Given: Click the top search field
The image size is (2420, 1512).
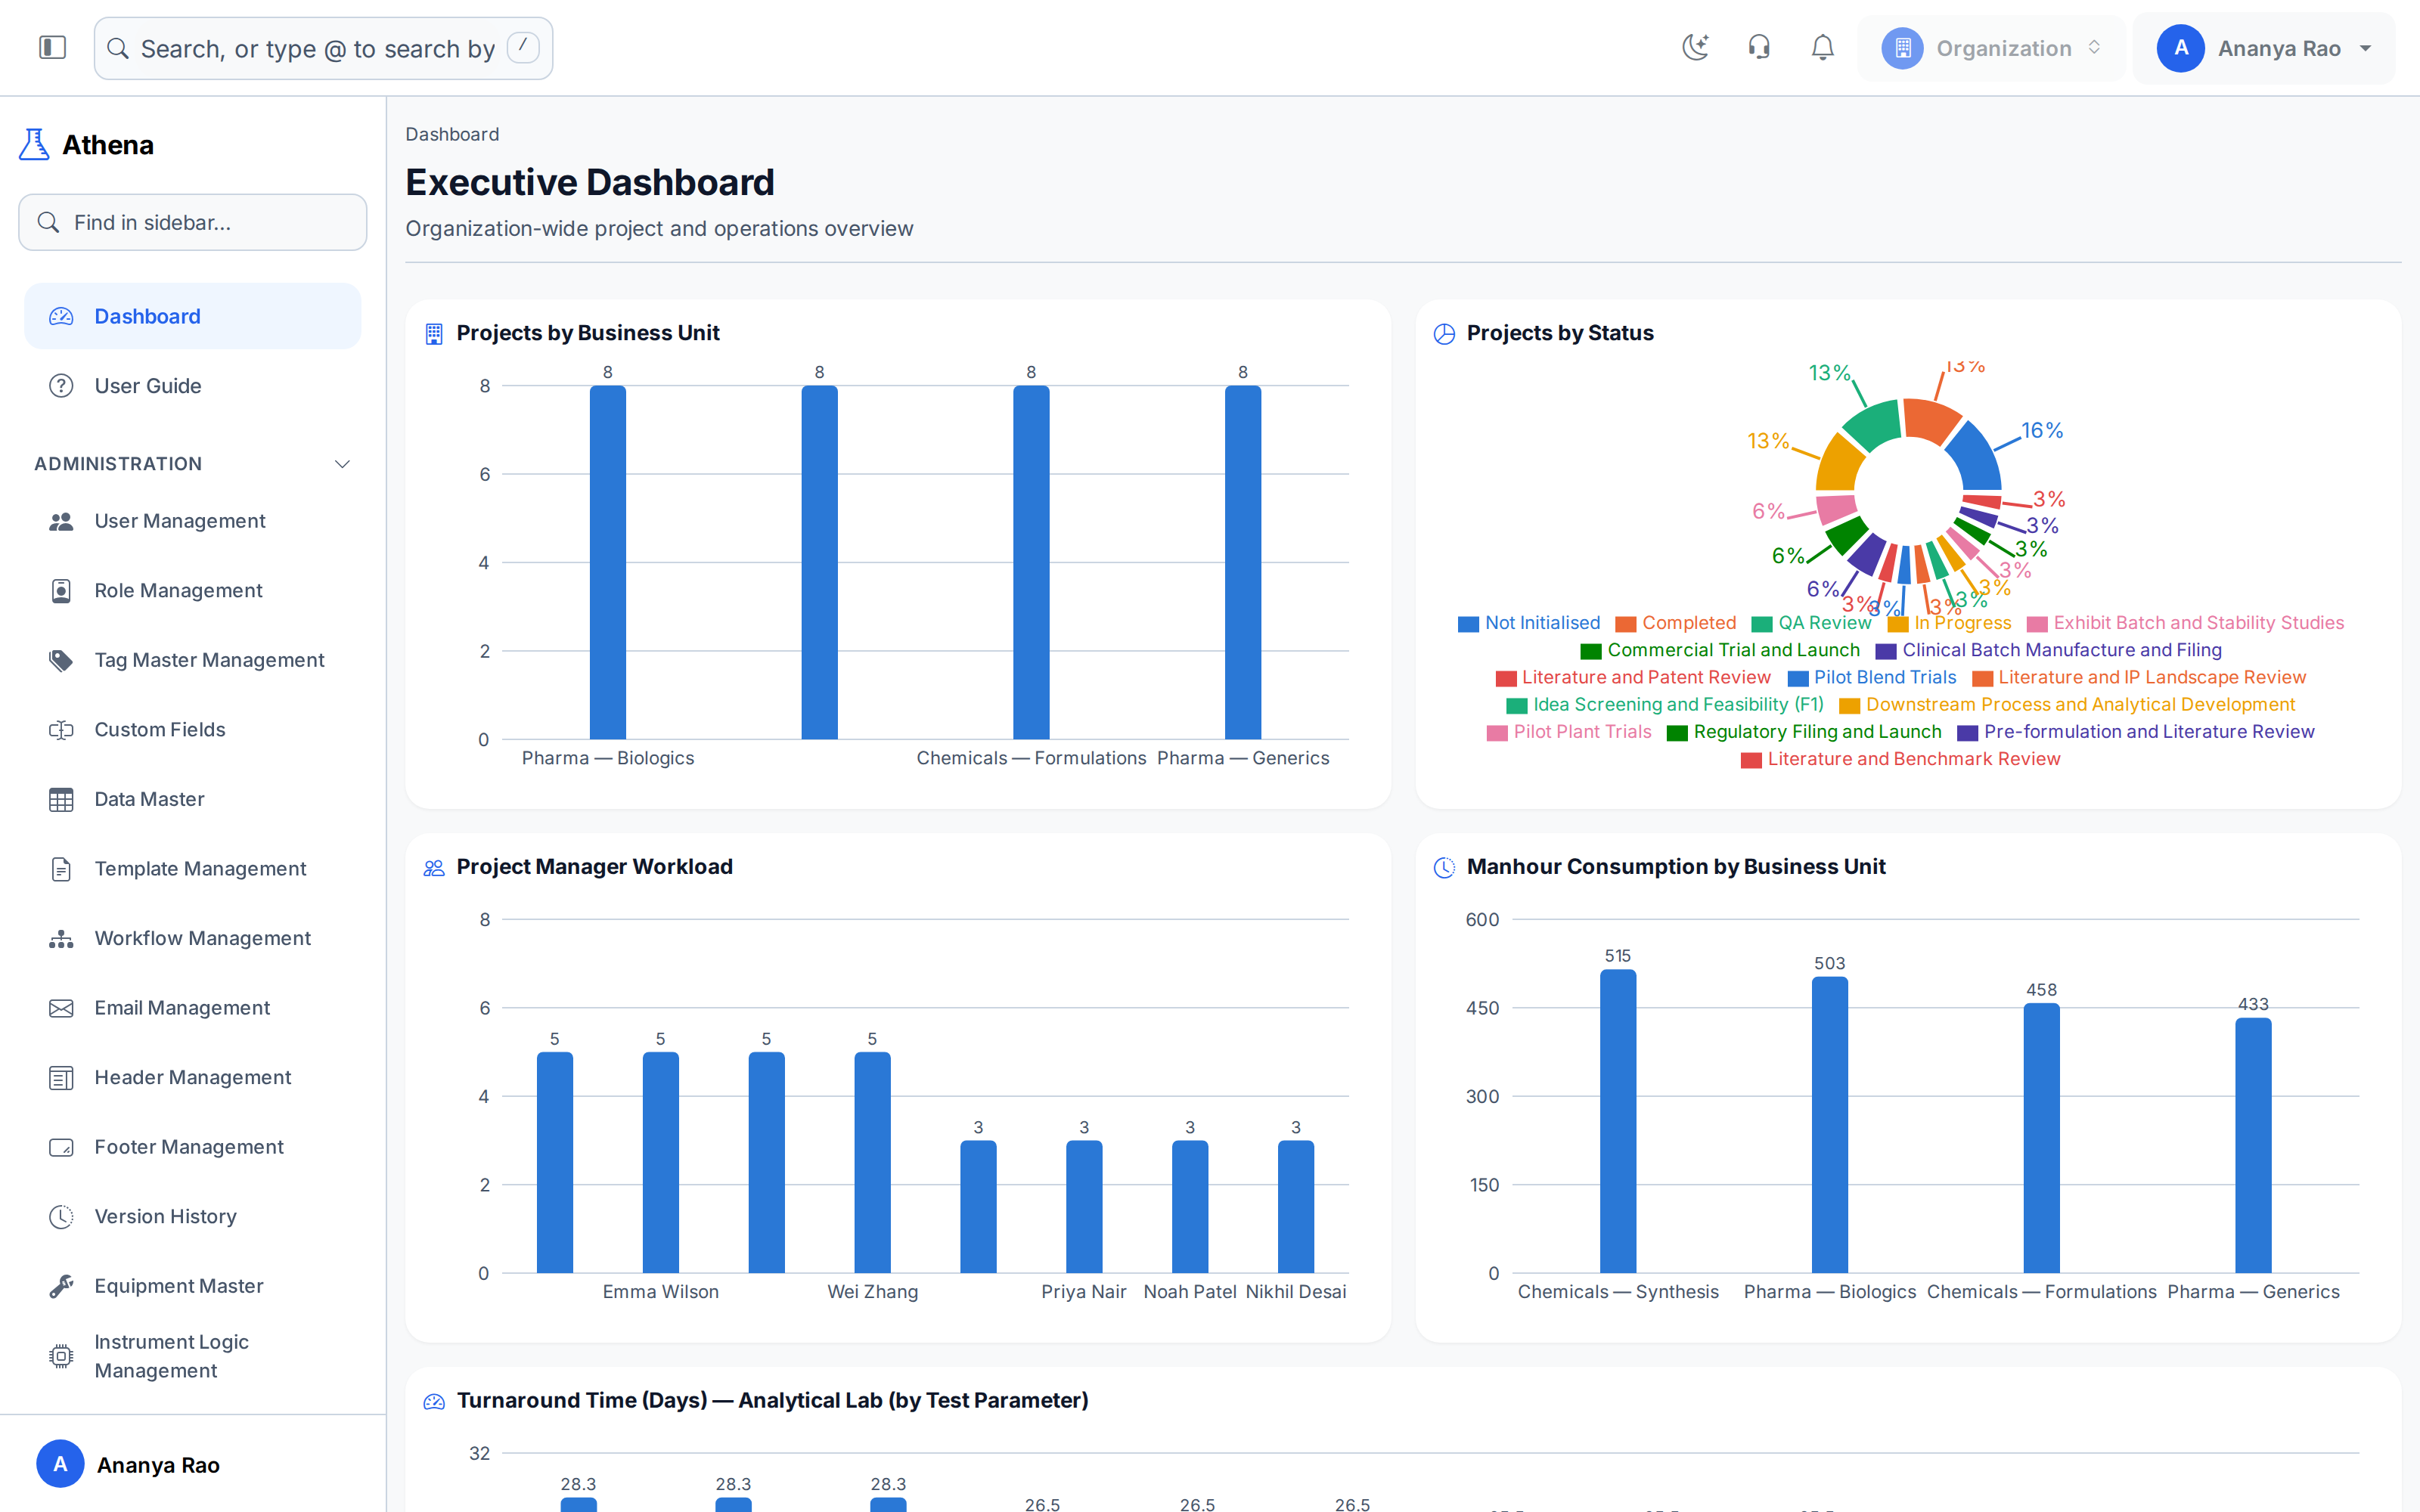Looking at the screenshot, I should (323, 48).
